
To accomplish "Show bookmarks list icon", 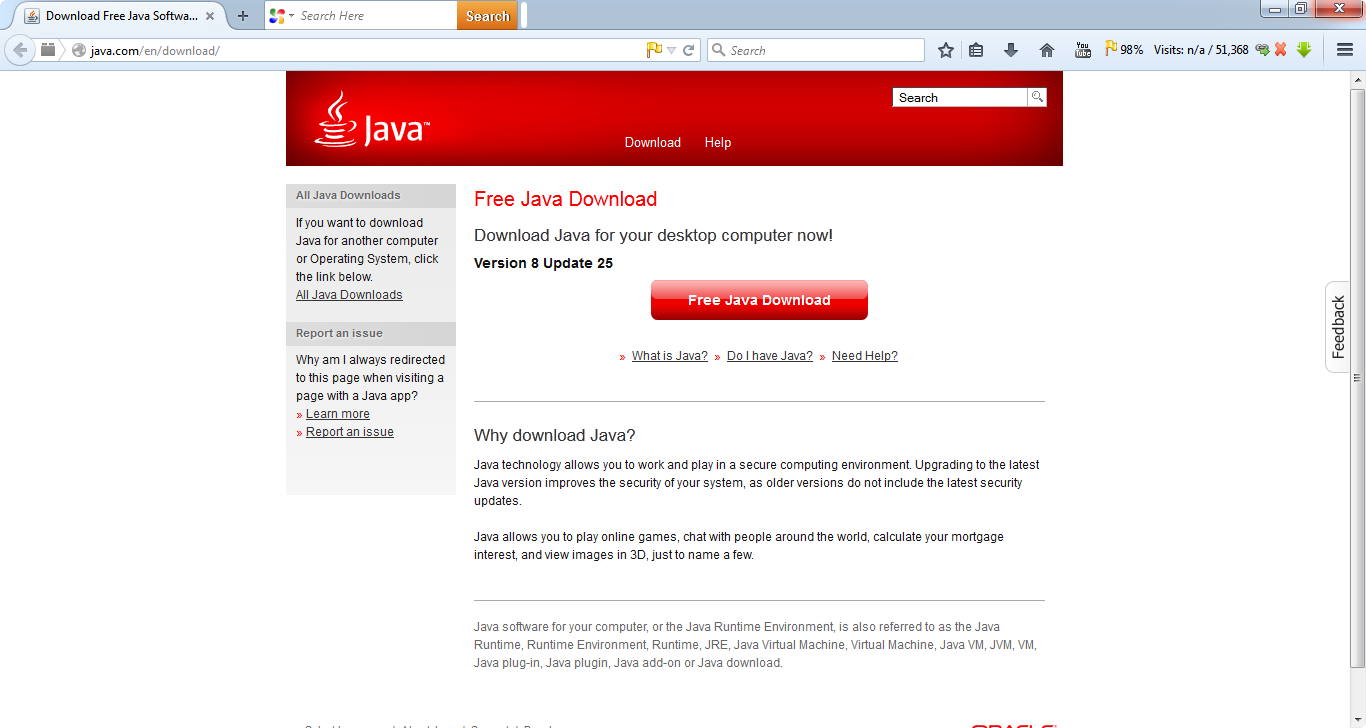I will 977,50.
